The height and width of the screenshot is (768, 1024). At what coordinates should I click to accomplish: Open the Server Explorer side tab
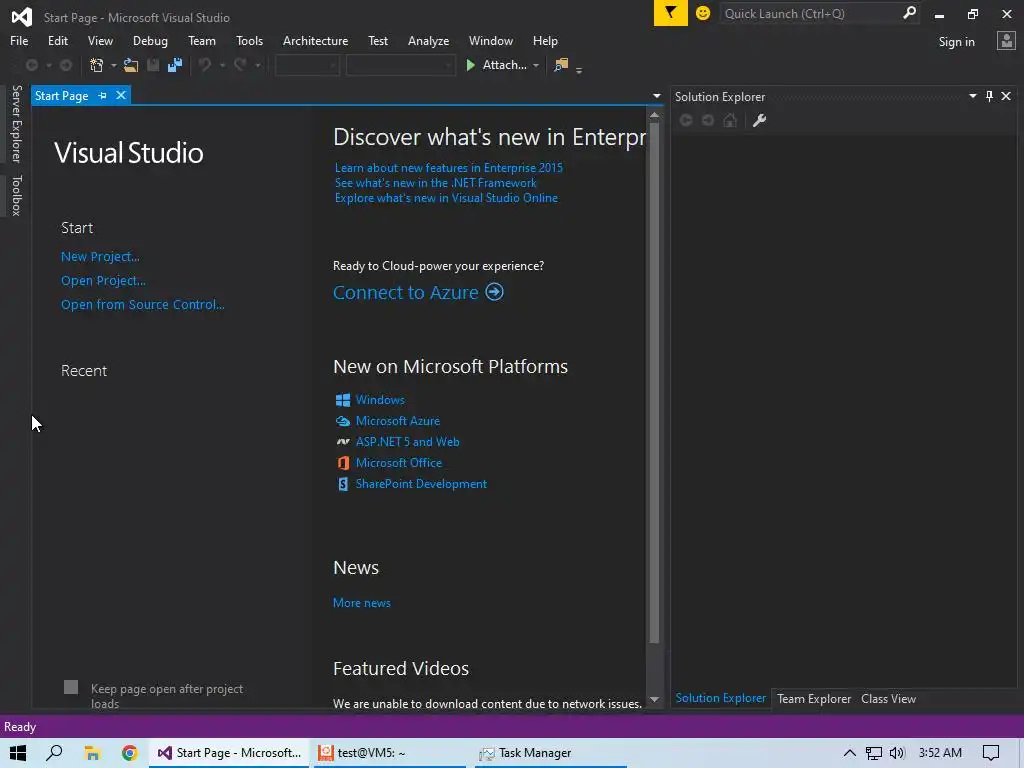coord(16,123)
